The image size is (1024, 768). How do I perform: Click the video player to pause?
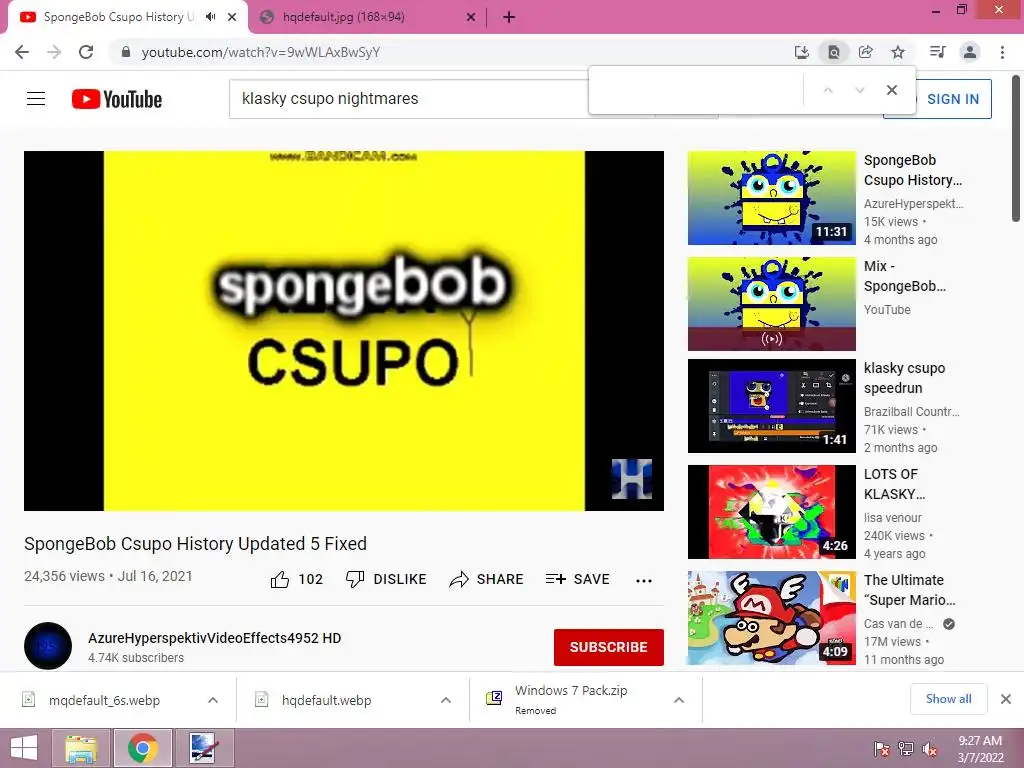(344, 330)
